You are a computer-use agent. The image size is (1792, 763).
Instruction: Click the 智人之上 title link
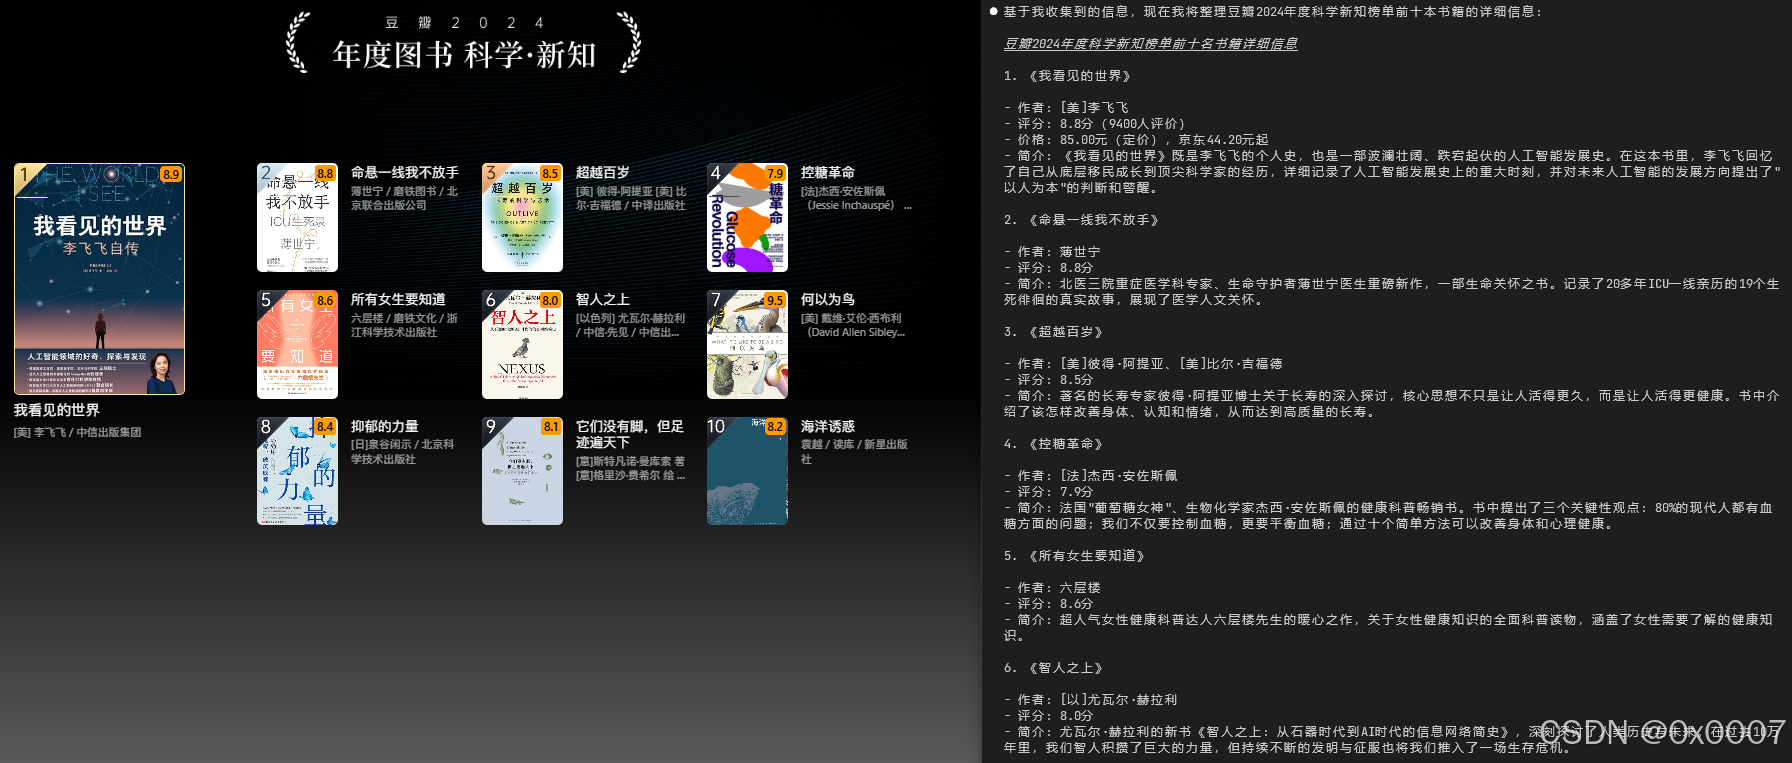click(603, 300)
